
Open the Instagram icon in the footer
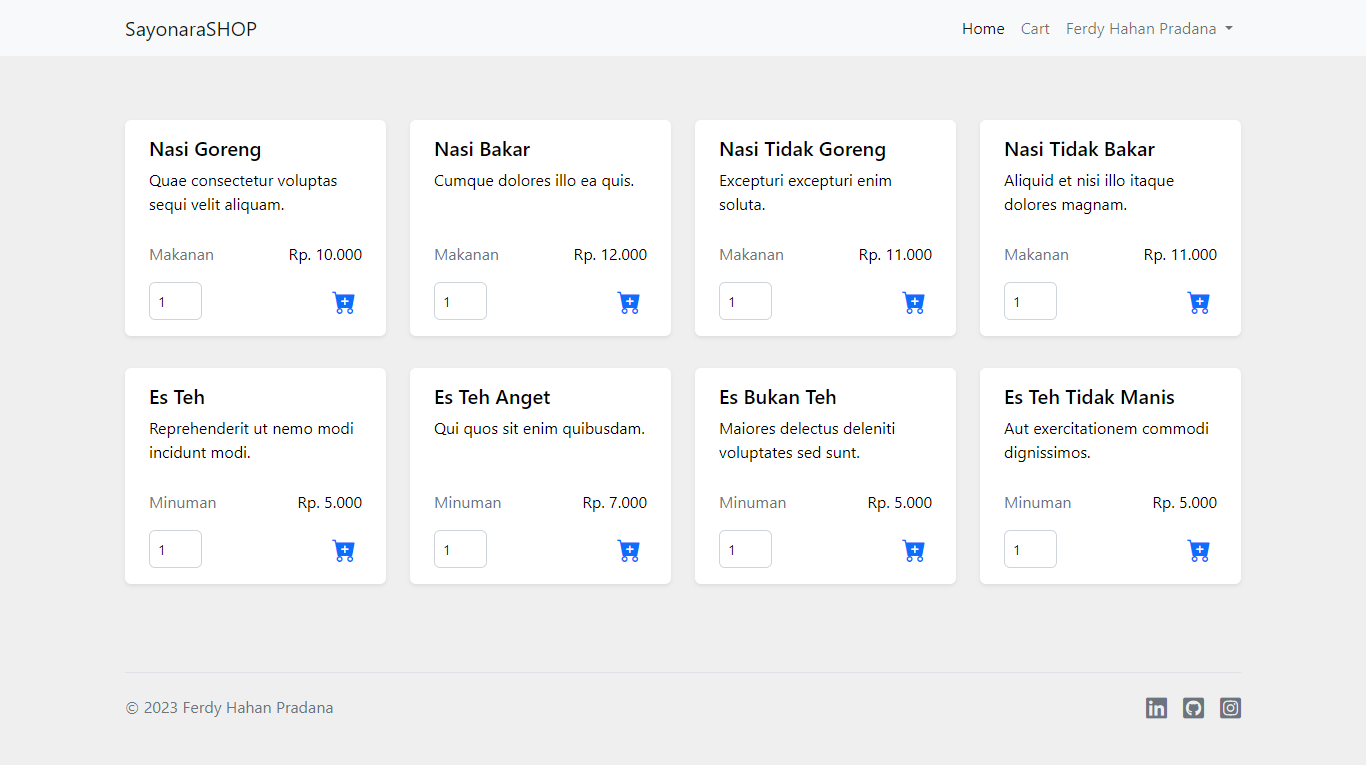tap(1230, 708)
